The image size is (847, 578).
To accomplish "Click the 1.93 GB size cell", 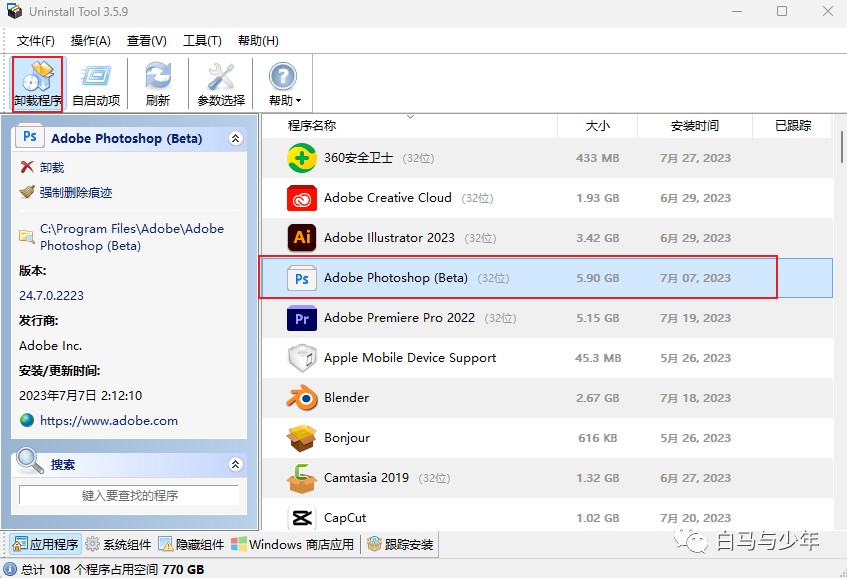I will (x=597, y=198).
